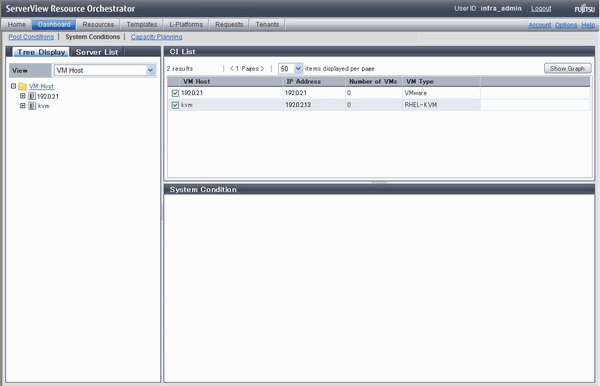This screenshot has height=386, width=600.
Task: Open items per page dropdown set to 50
Action: pyautogui.click(x=290, y=68)
